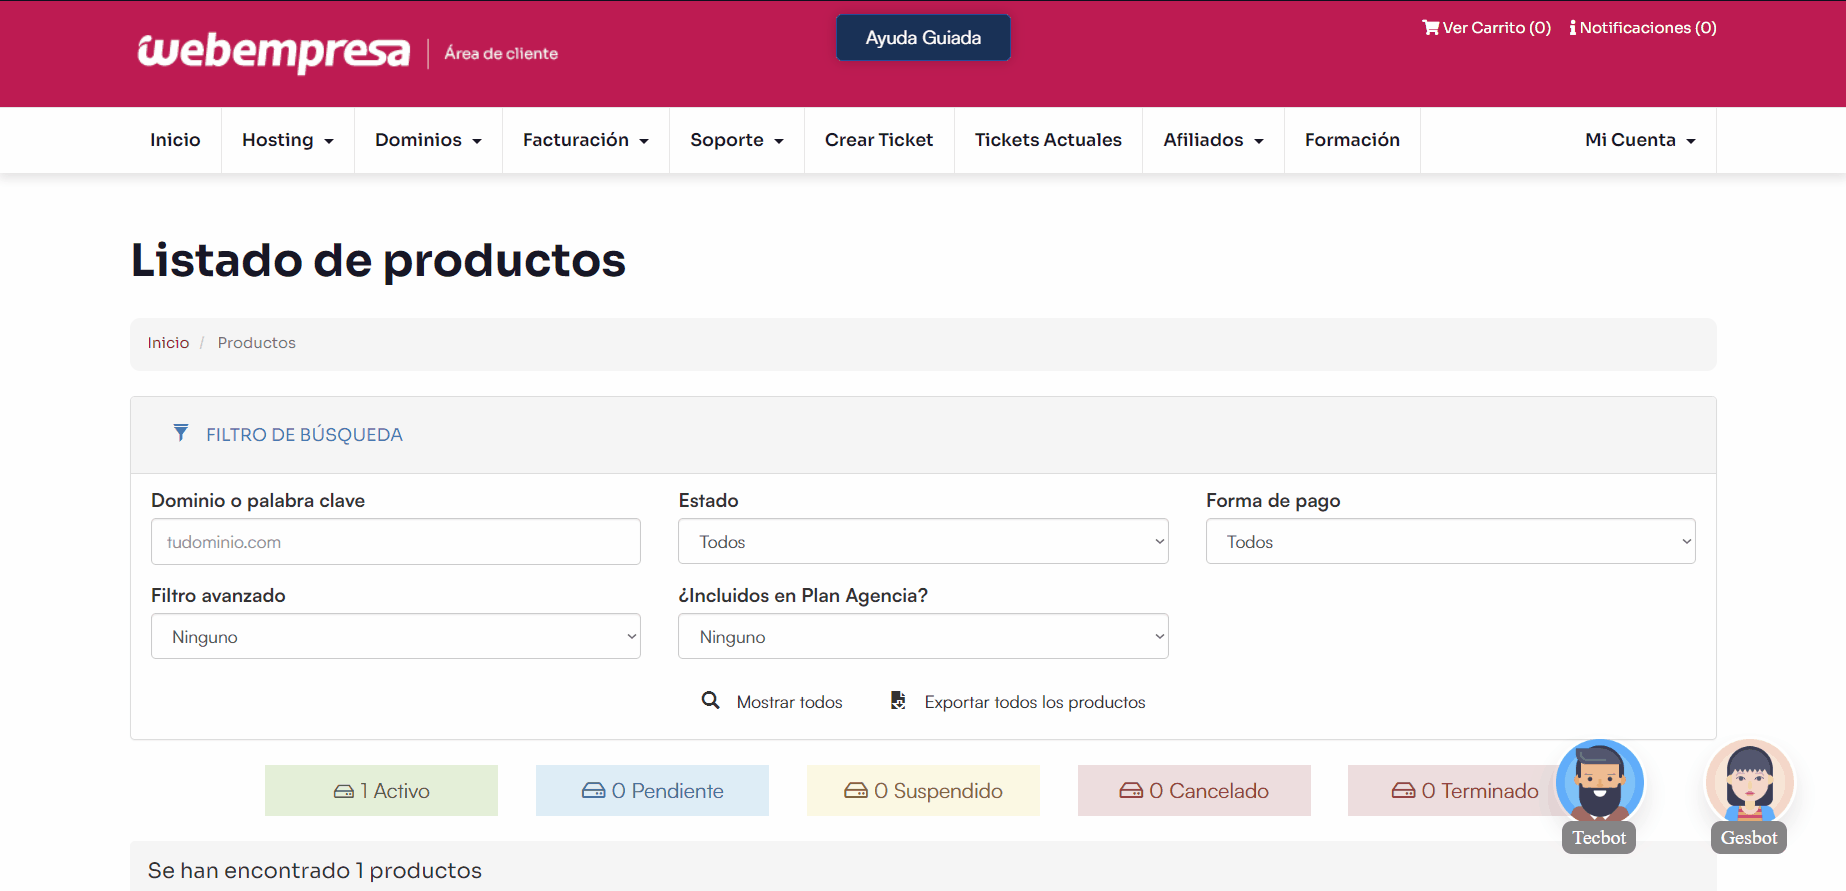Viewport: 1846px width, 891px height.
Task: Open the Gesbot chat avatar
Action: tap(1749, 783)
